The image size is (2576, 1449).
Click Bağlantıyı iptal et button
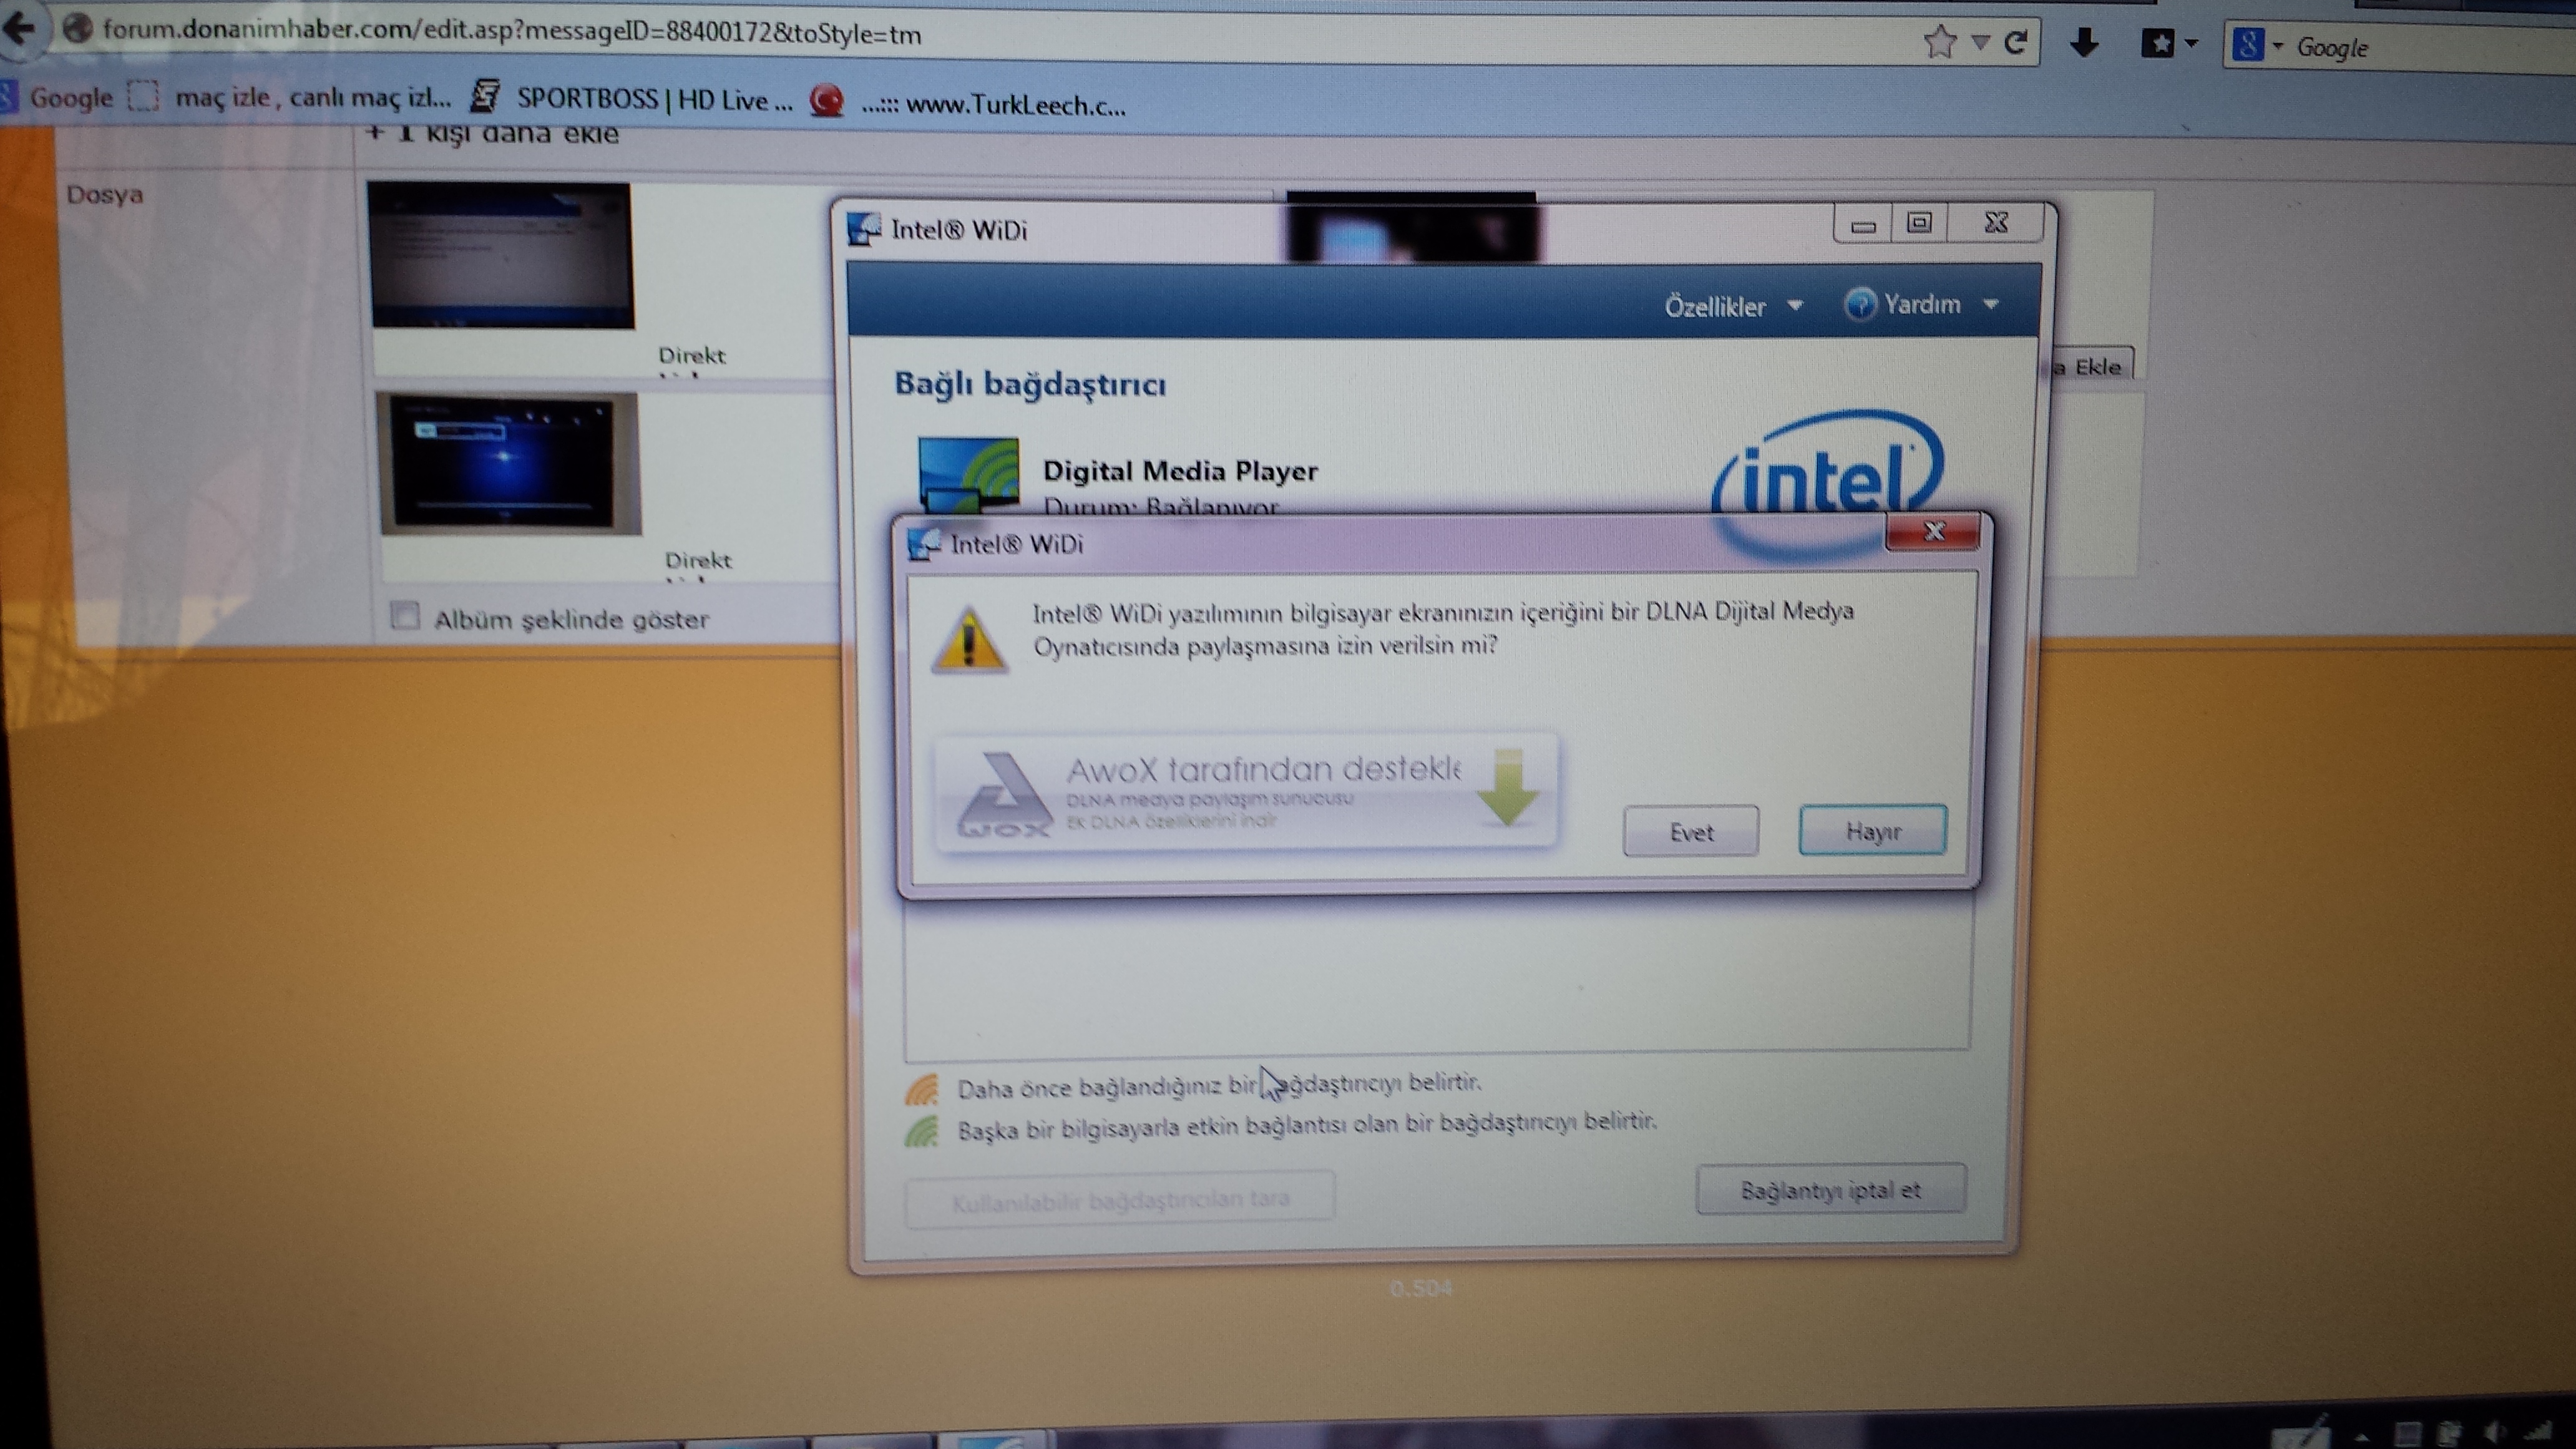click(1830, 1190)
